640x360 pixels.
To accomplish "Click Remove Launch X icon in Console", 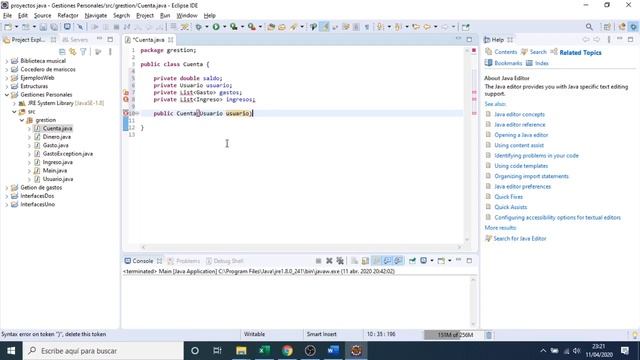I will click(x=329, y=261).
